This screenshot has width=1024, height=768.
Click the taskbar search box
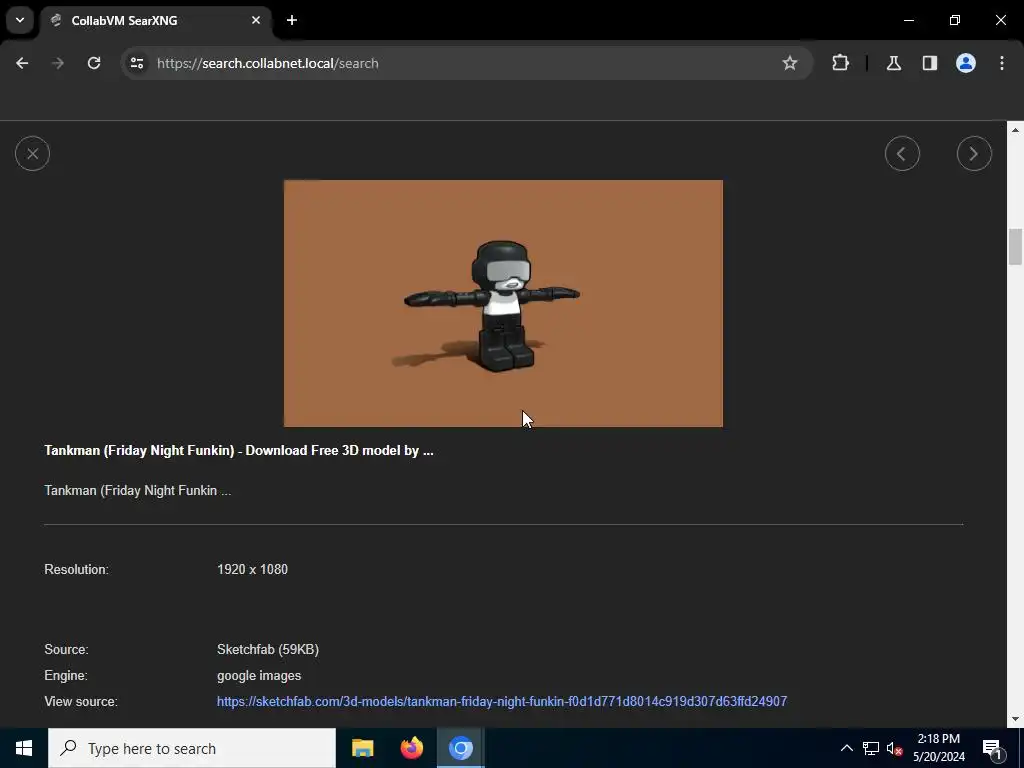(192, 748)
